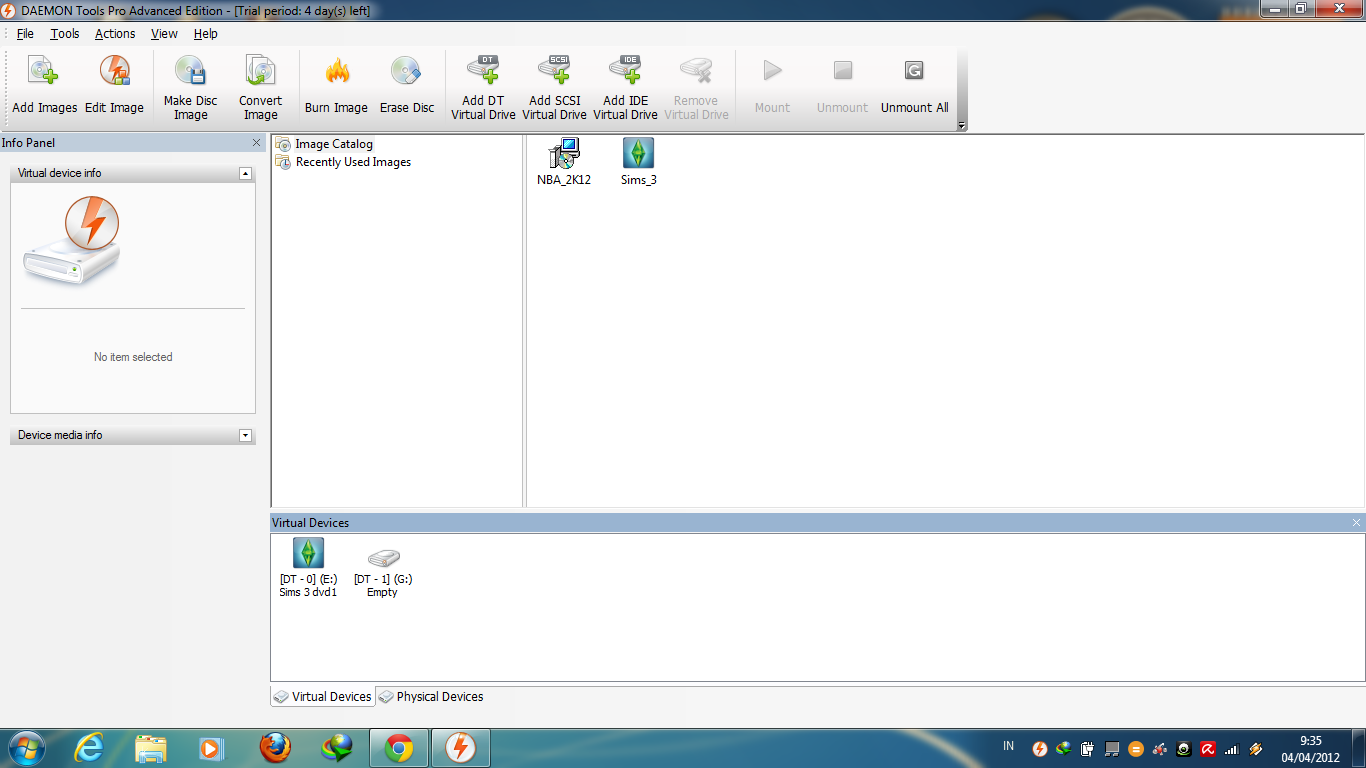The image size is (1366, 768).
Task: Click the Unmount stop icon
Action: pos(843,71)
